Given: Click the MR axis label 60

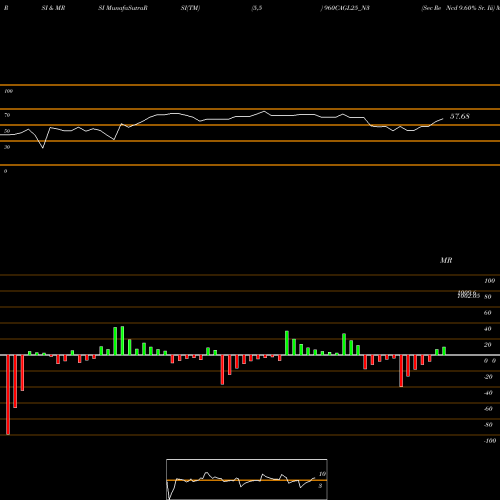Looking at the screenshot, I should 488,313.
